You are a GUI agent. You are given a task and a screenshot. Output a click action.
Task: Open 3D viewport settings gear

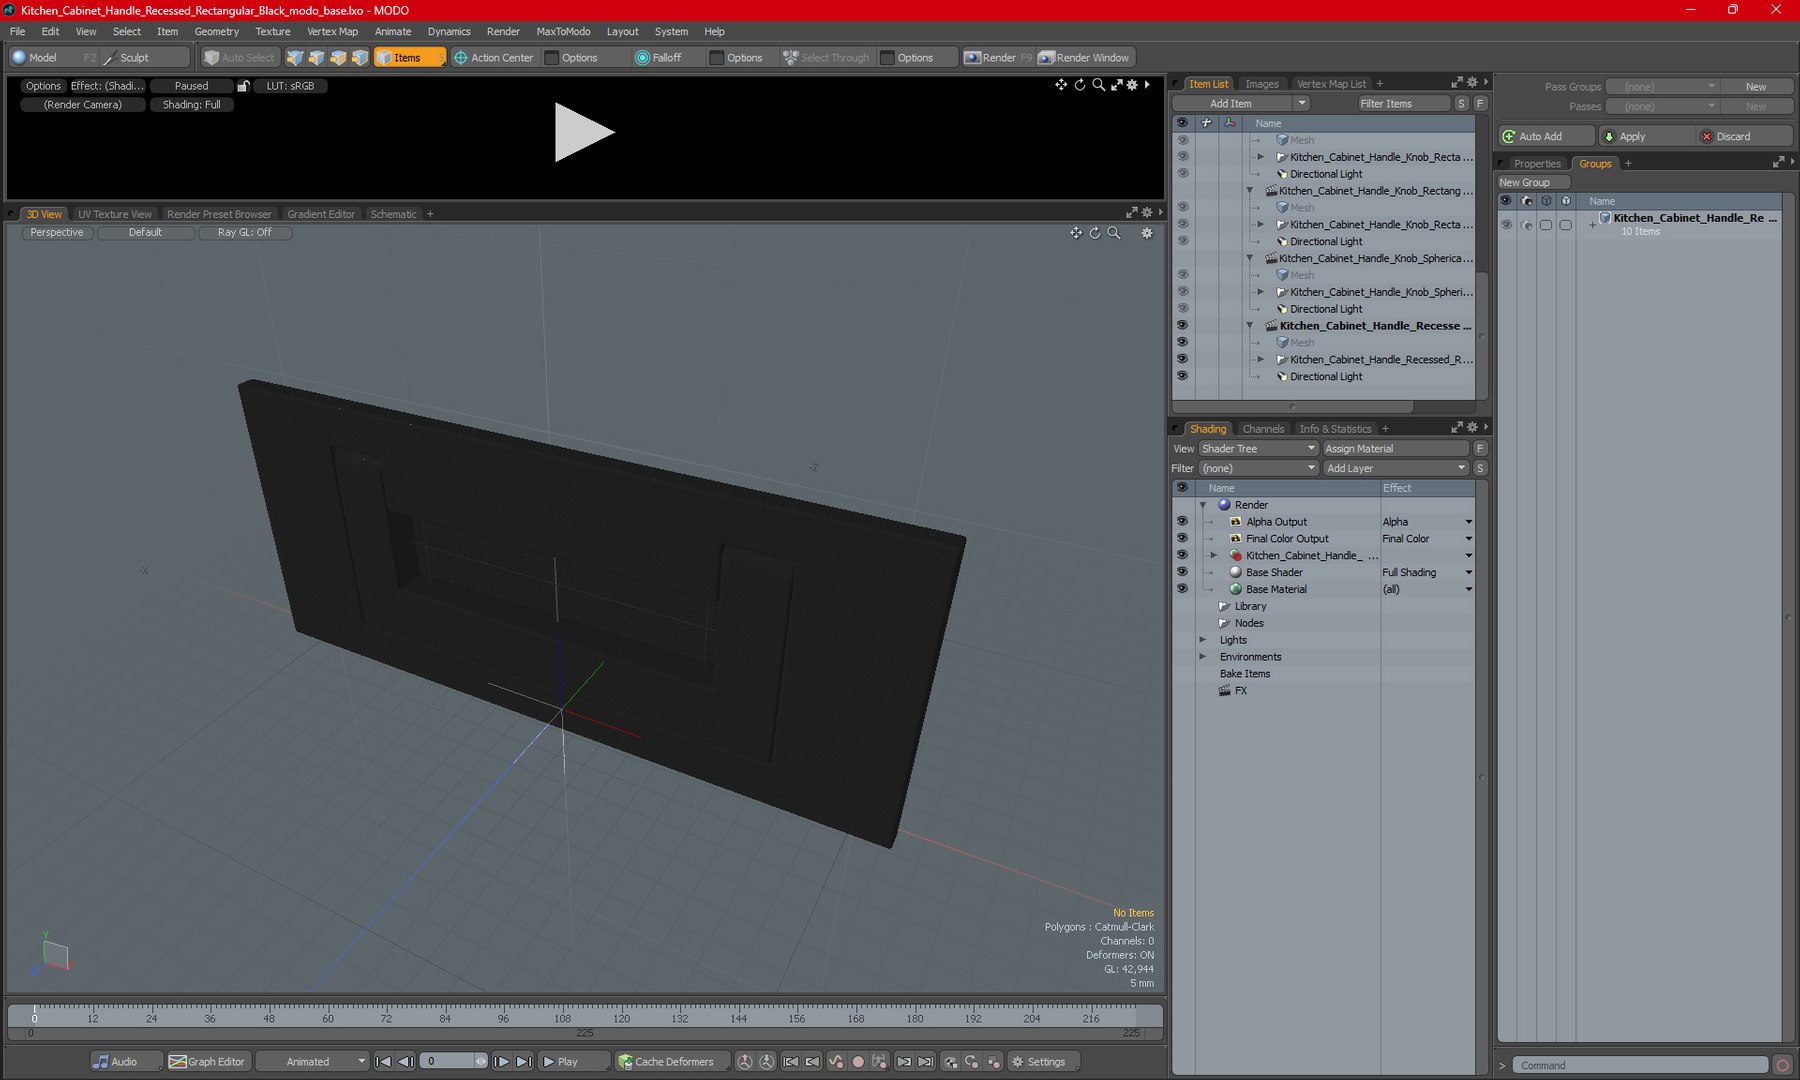1147,233
